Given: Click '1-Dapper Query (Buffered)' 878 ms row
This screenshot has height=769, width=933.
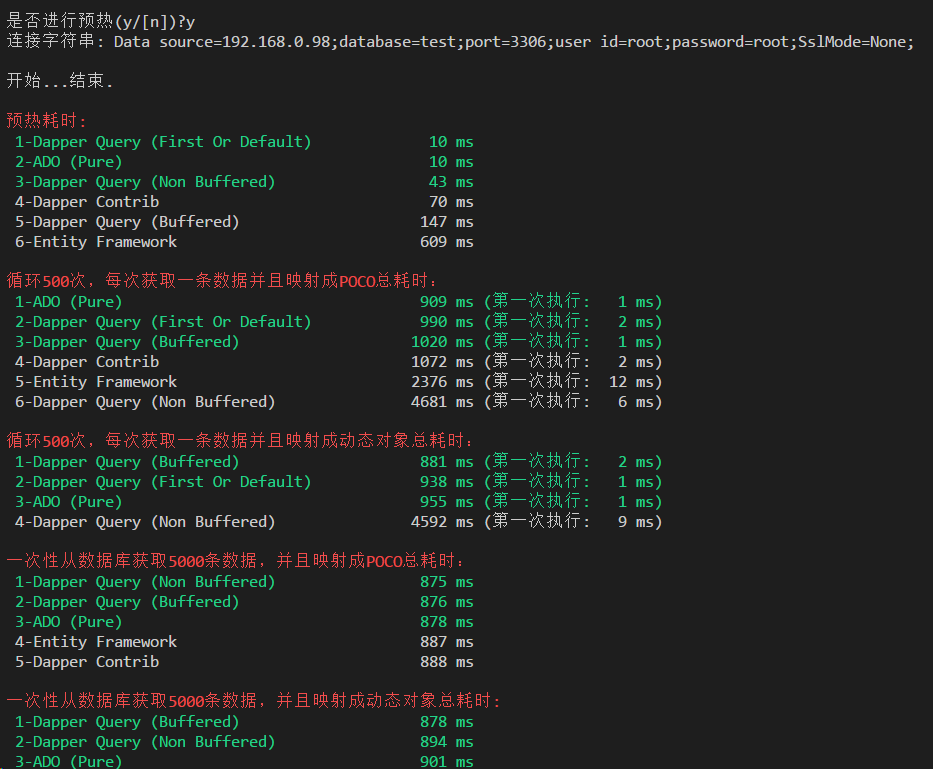Looking at the screenshot, I should (244, 722).
